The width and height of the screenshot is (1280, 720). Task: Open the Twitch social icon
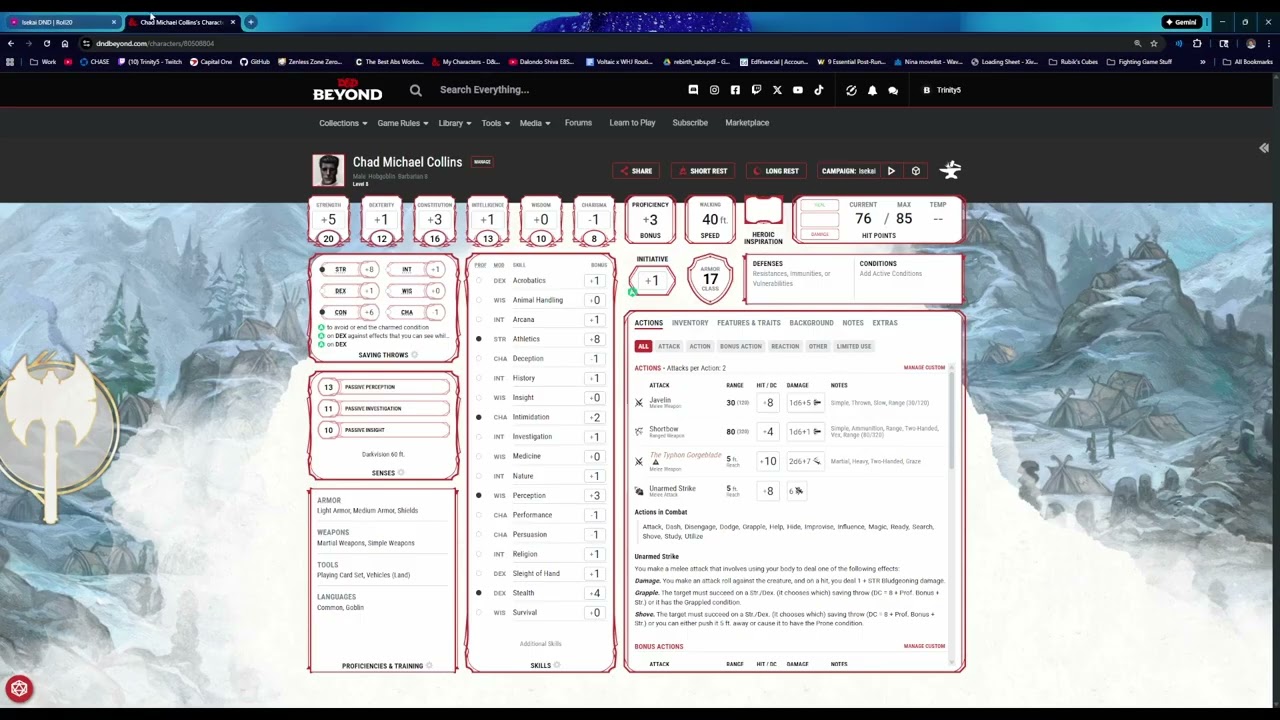coord(756,90)
